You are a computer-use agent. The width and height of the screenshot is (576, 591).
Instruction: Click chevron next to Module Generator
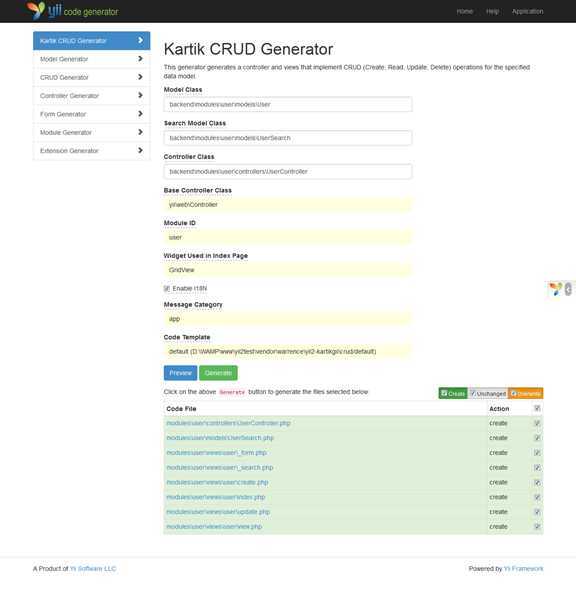[140, 132]
